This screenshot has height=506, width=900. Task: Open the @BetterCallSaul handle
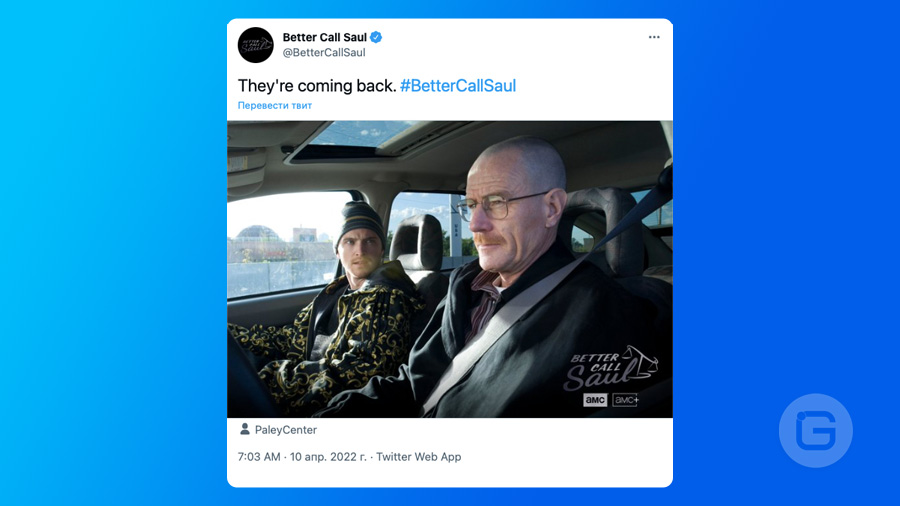pyautogui.click(x=324, y=53)
